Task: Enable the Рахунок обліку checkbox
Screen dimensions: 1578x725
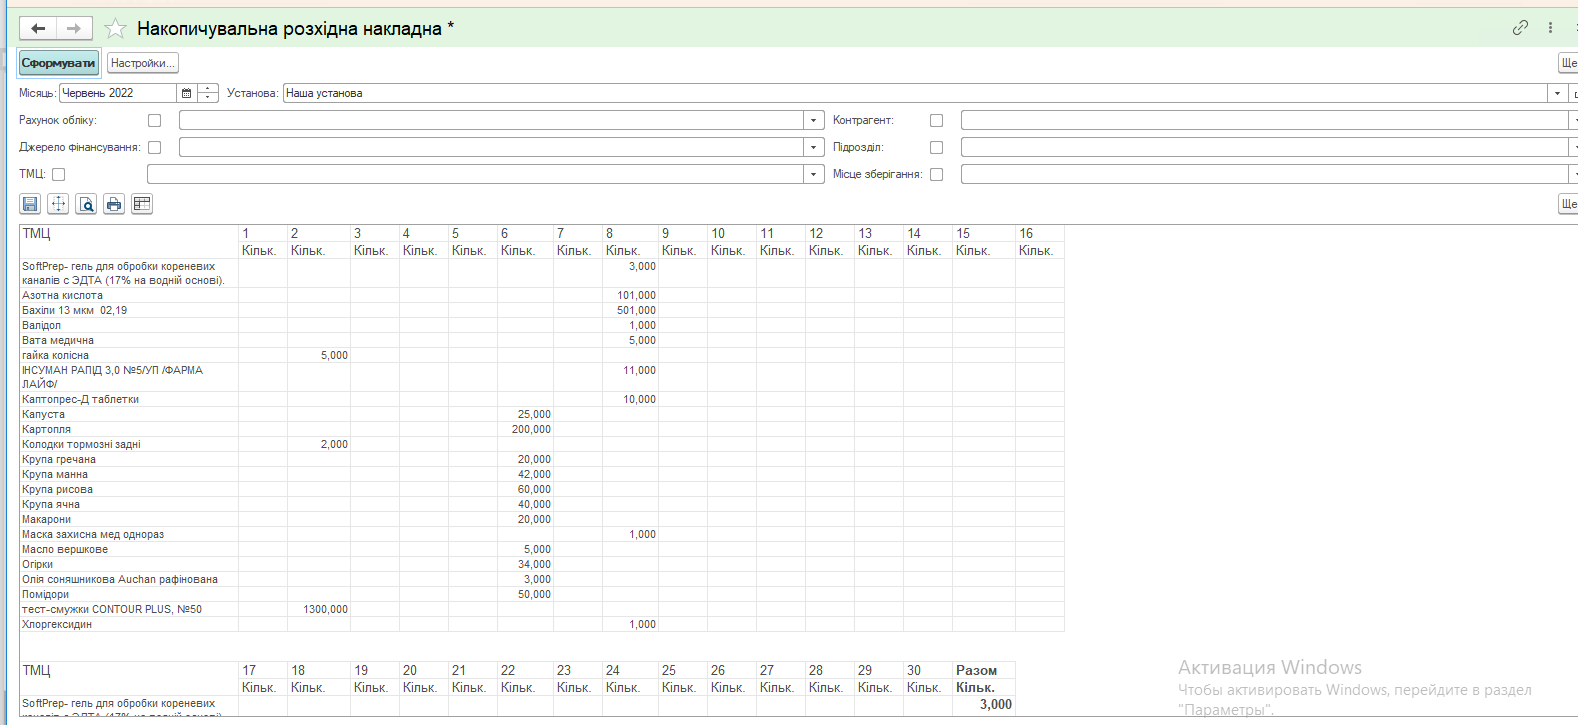Action: click(x=154, y=120)
